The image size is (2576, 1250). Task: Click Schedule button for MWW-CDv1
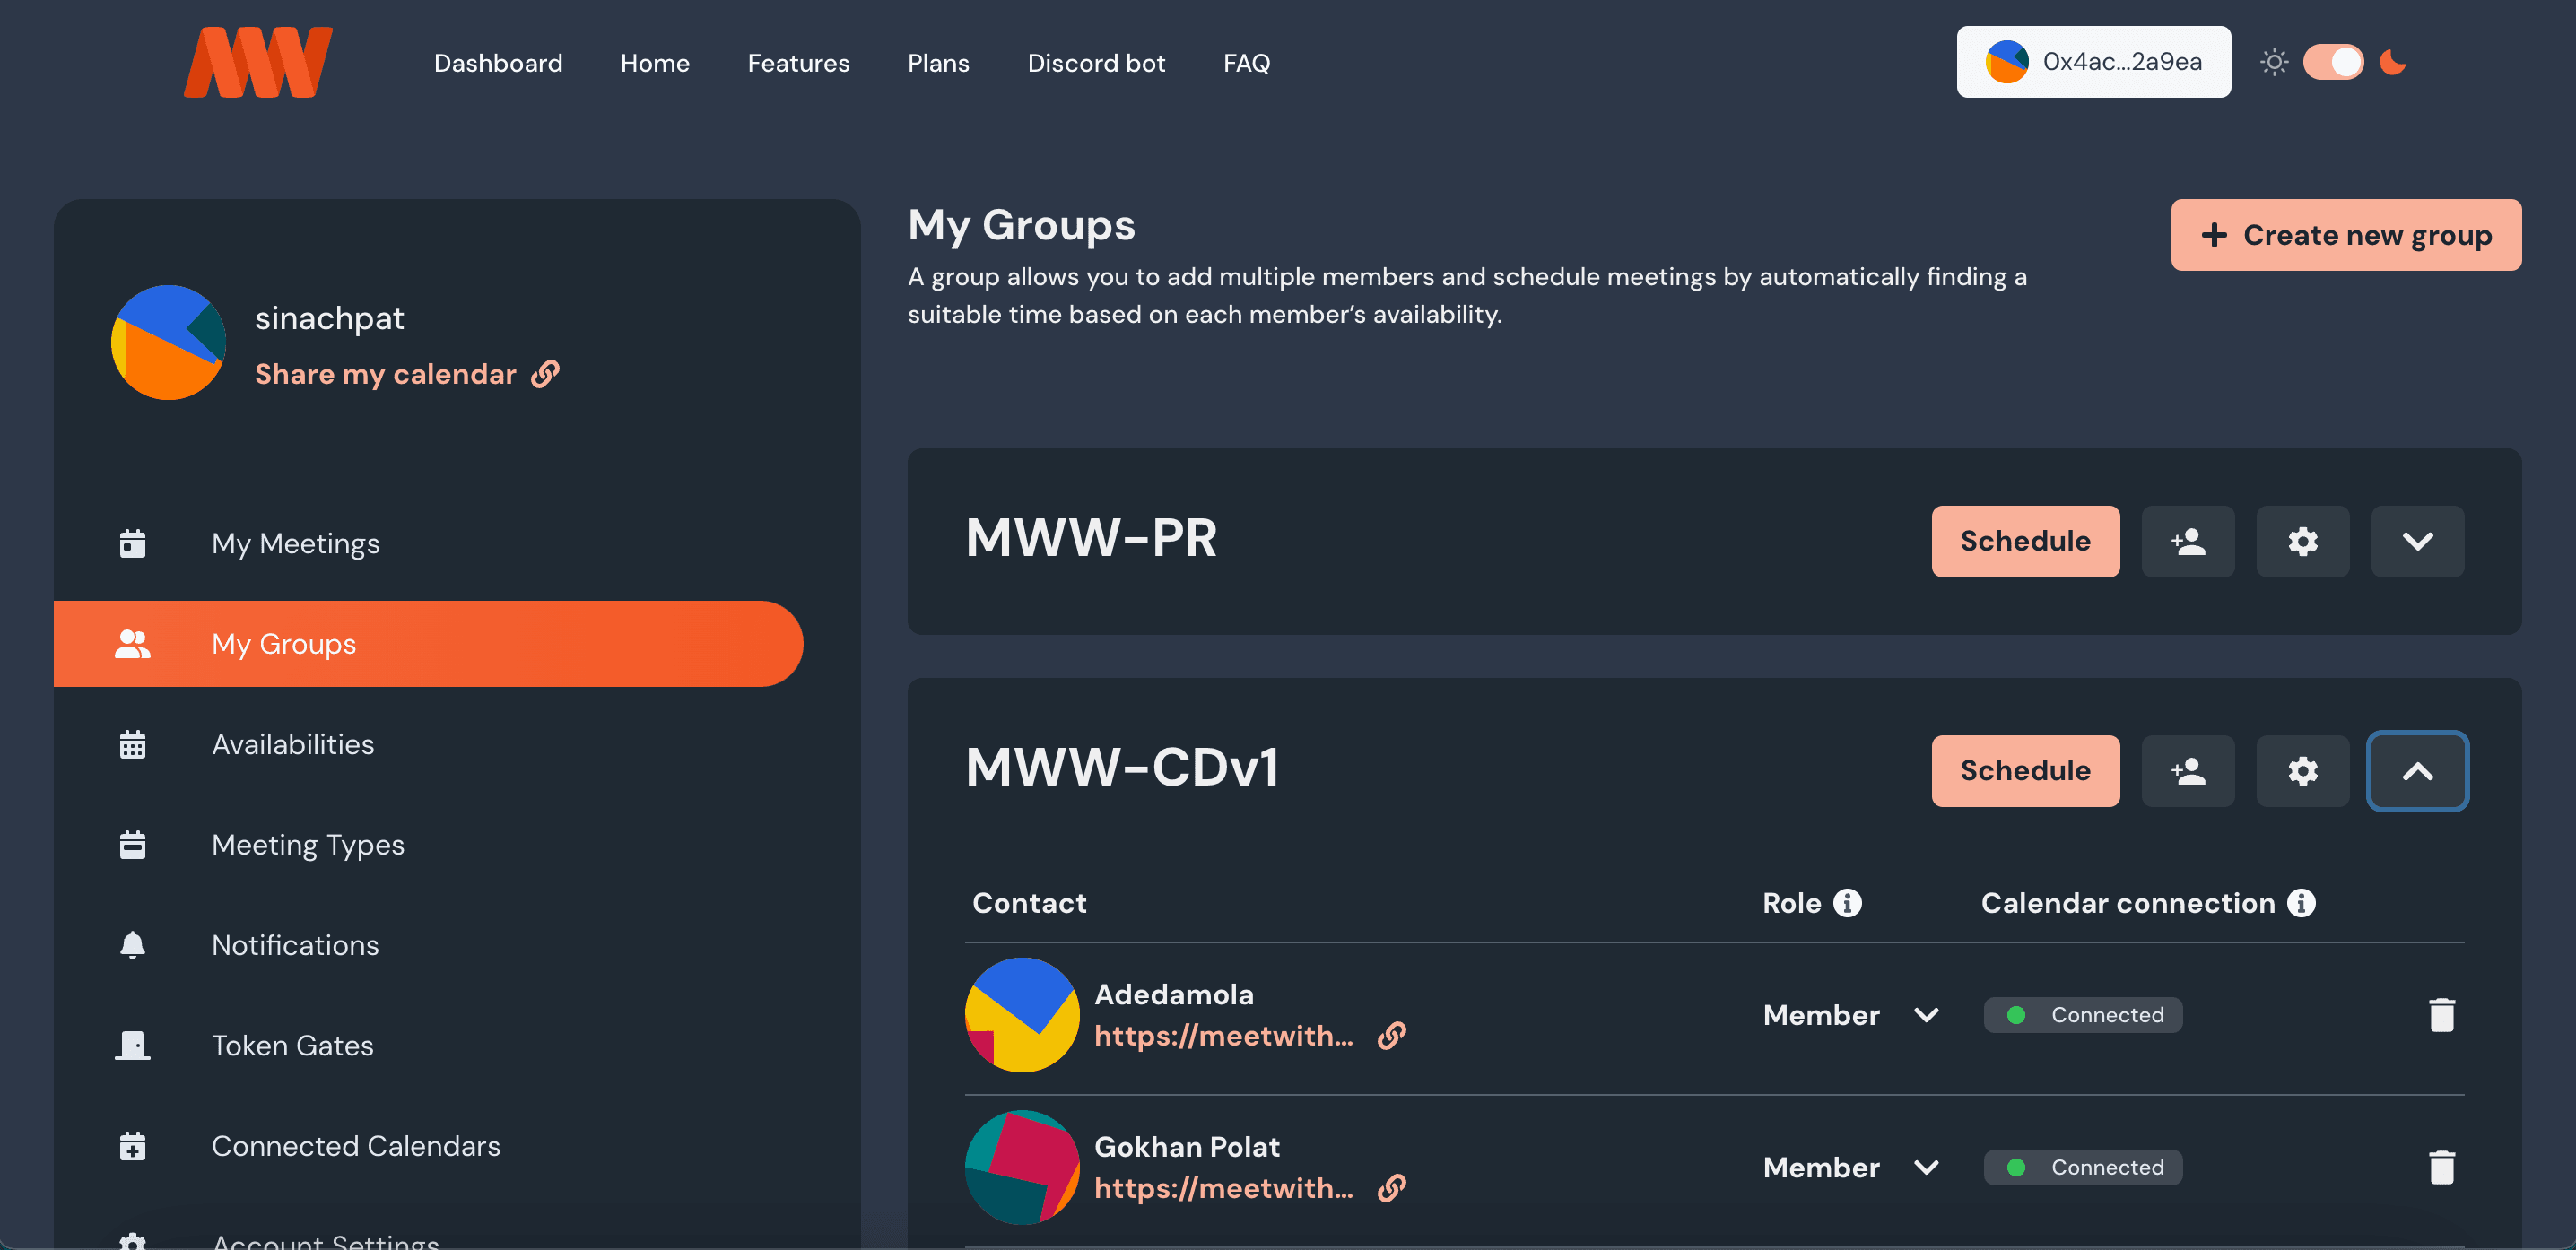(2025, 771)
